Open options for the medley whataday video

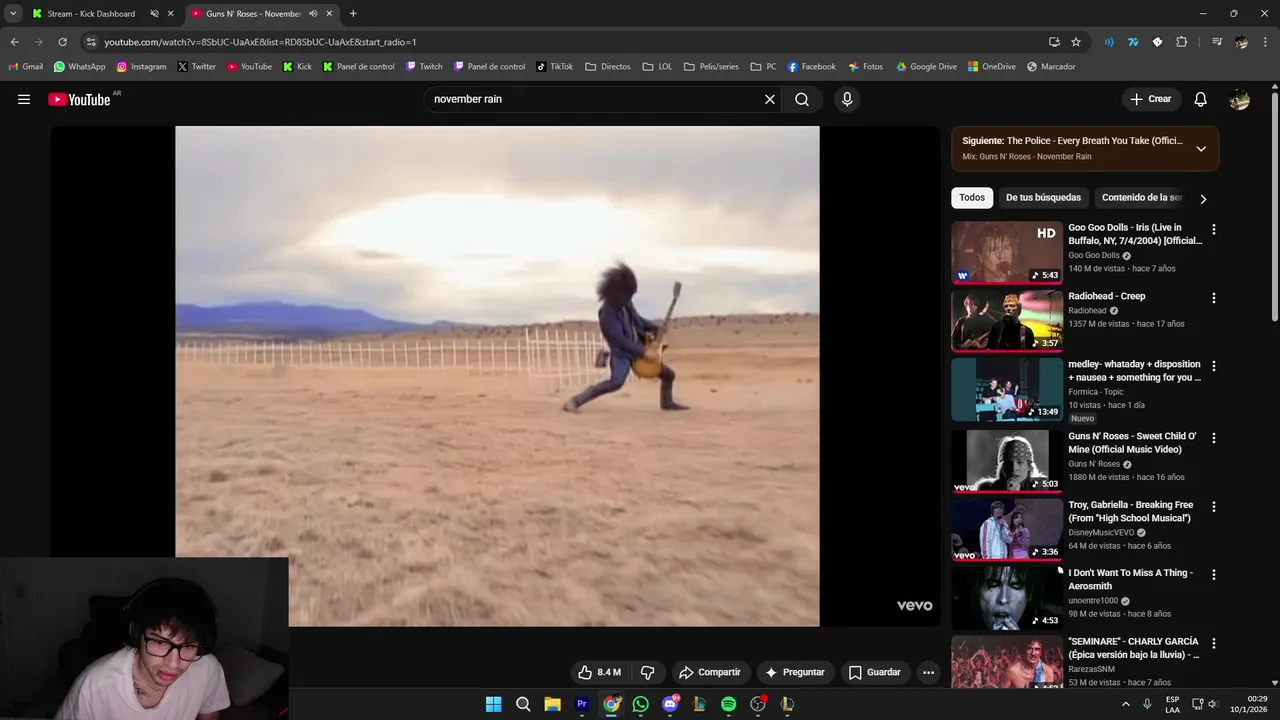click(x=1214, y=367)
